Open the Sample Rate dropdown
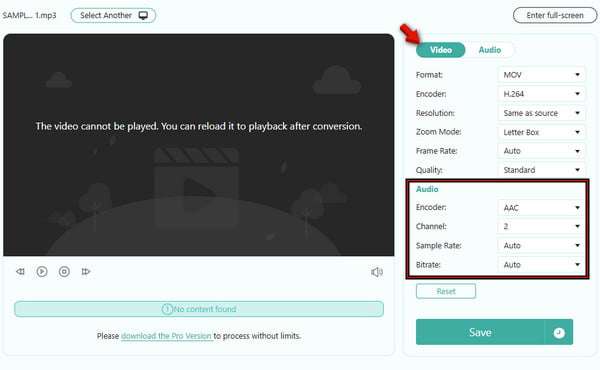 pyautogui.click(x=541, y=245)
